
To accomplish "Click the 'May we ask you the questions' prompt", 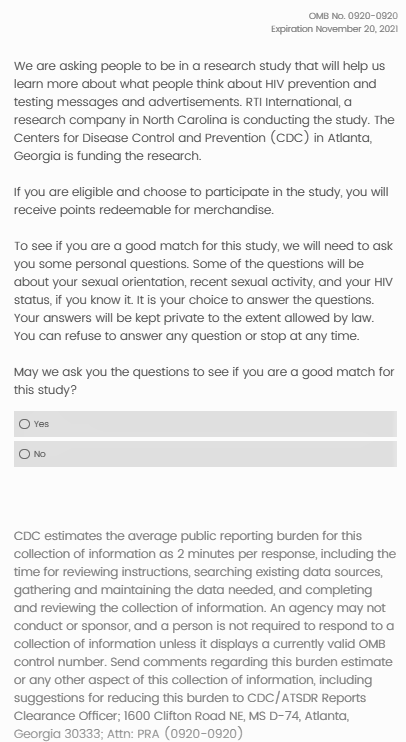I will [204, 381].
